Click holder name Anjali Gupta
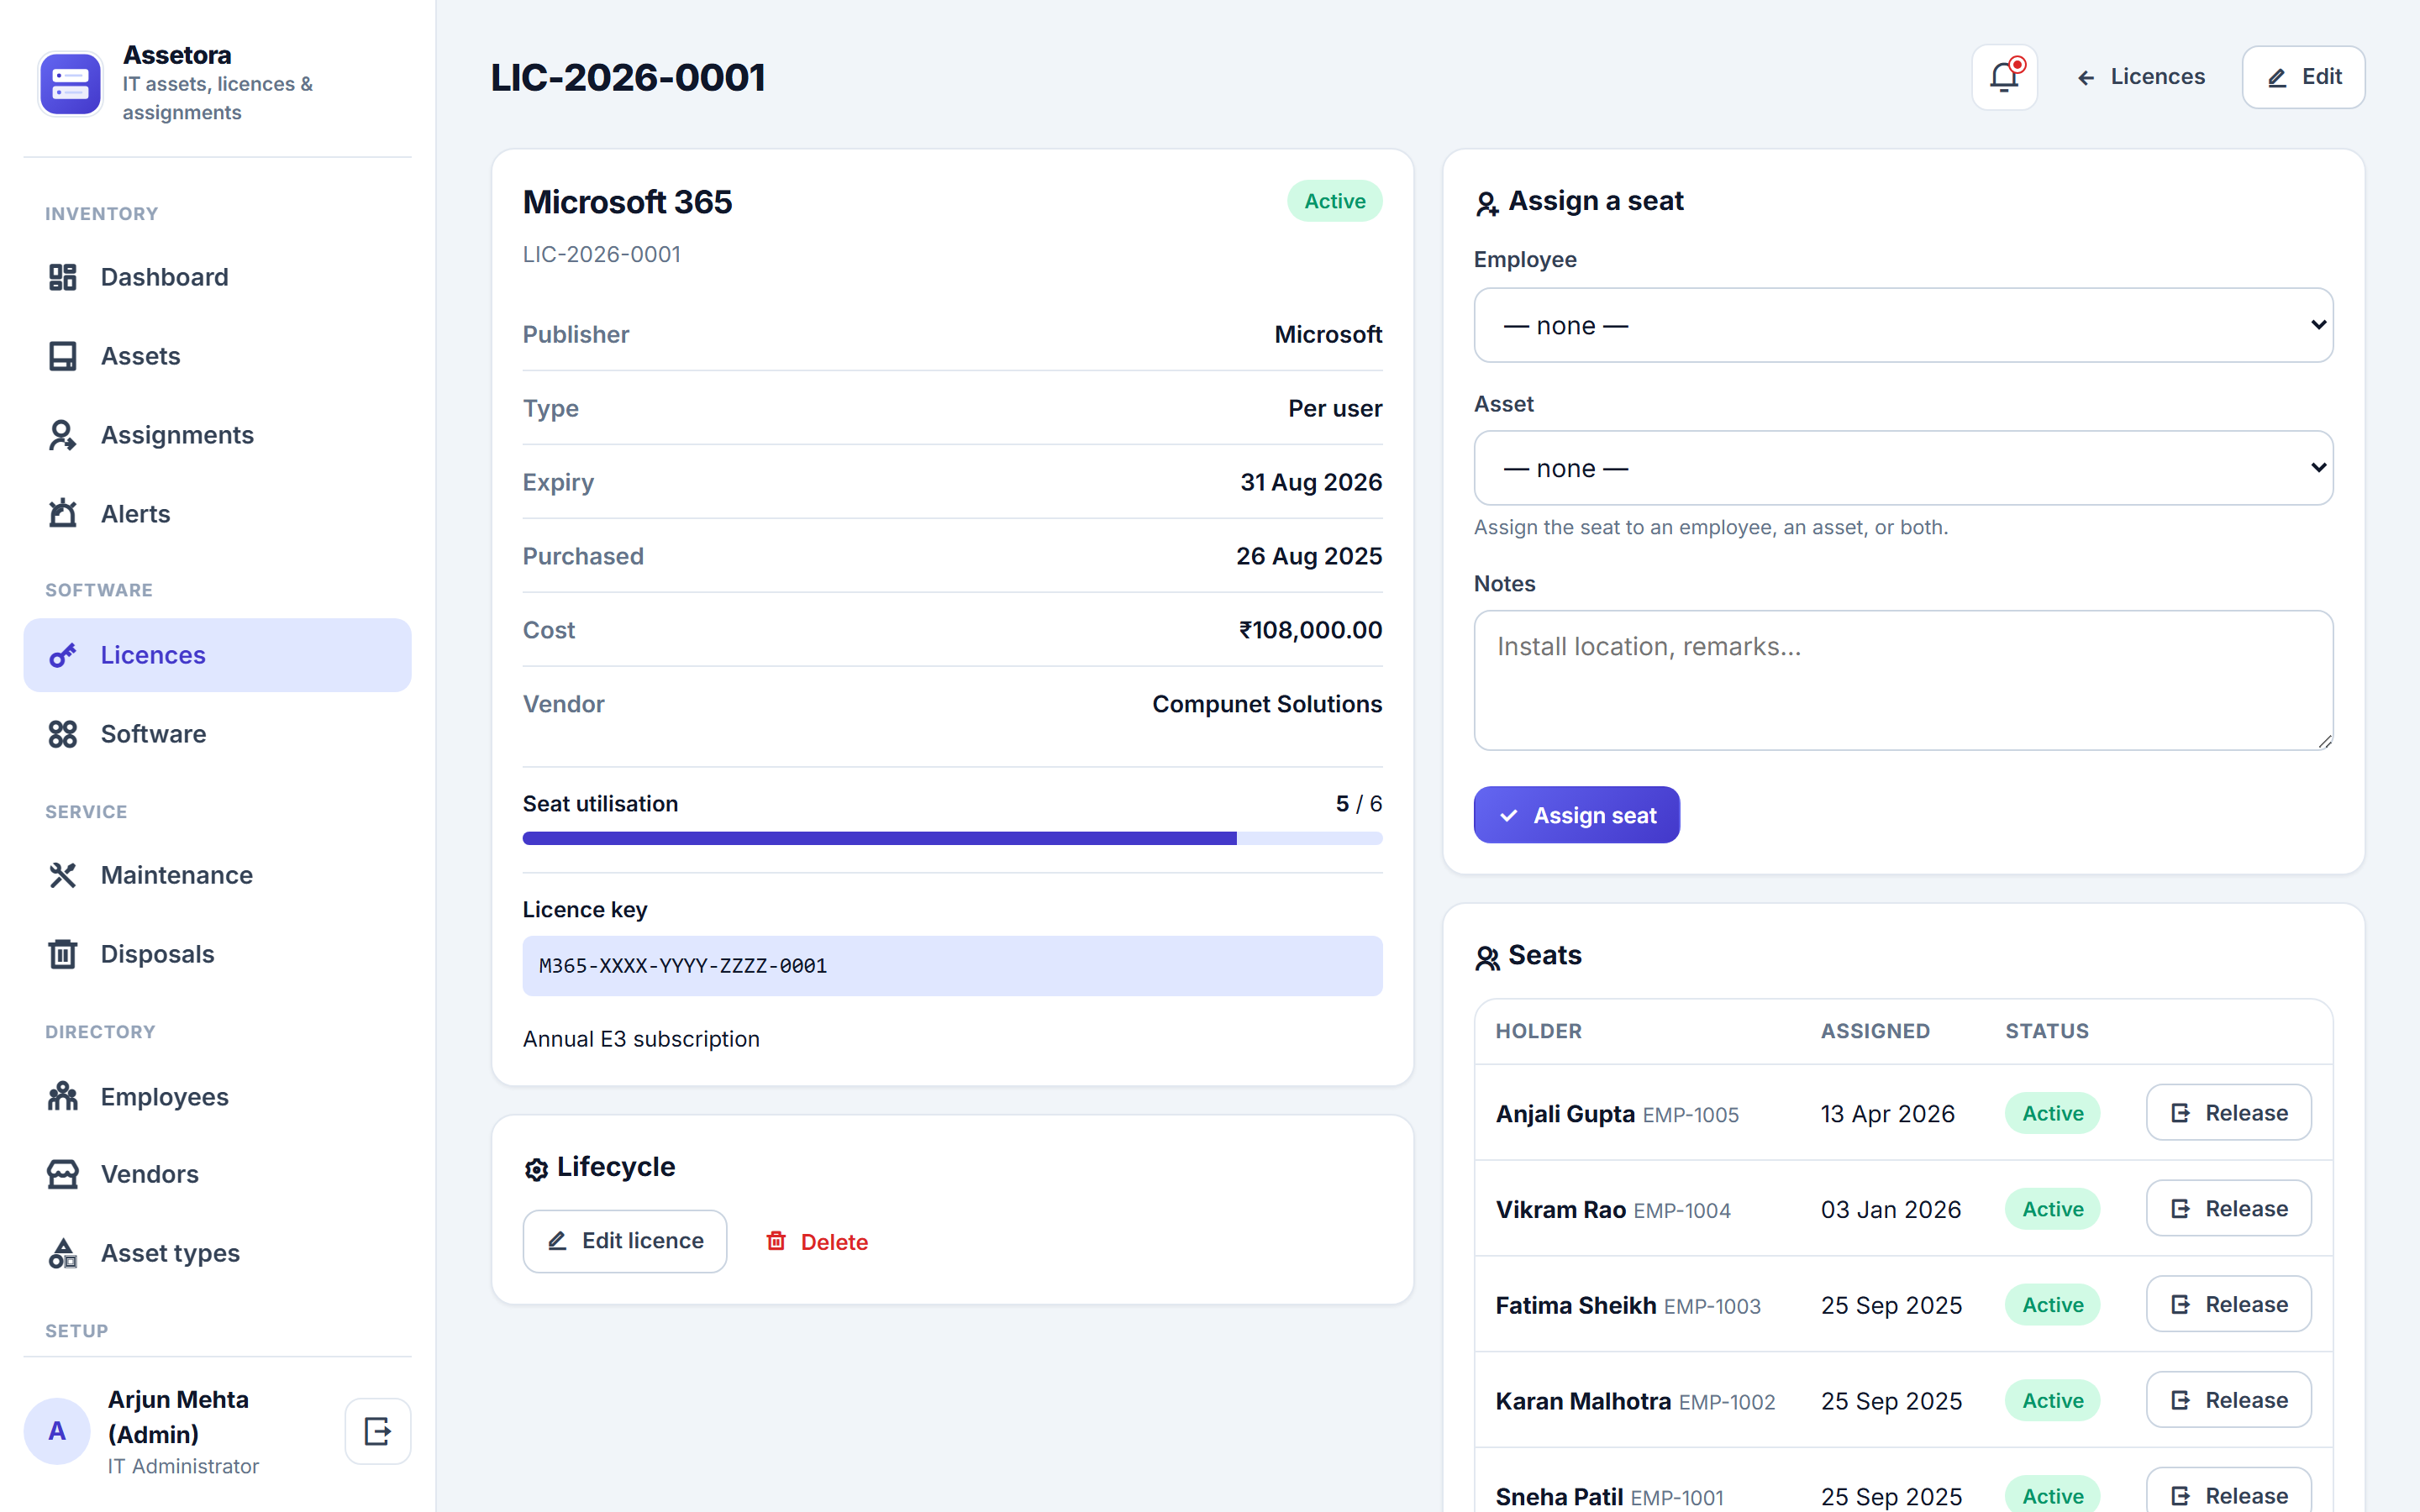Viewport: 2420px width, 1512px height. (1565, 1113)
